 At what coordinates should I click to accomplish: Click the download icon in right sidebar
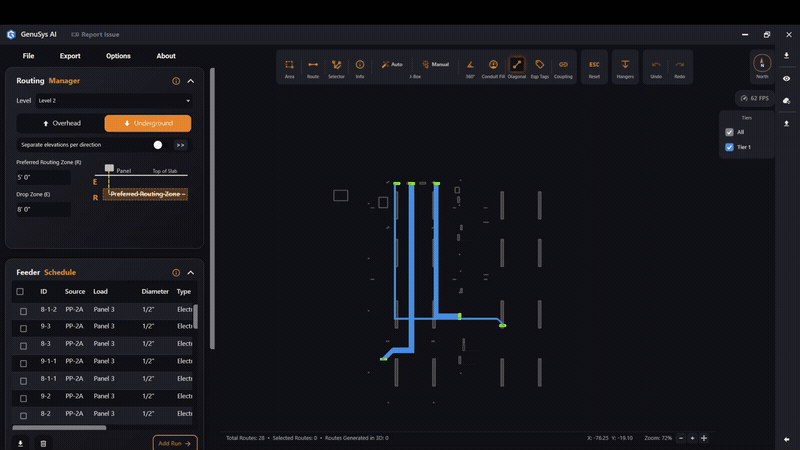[x=786, y=56]
